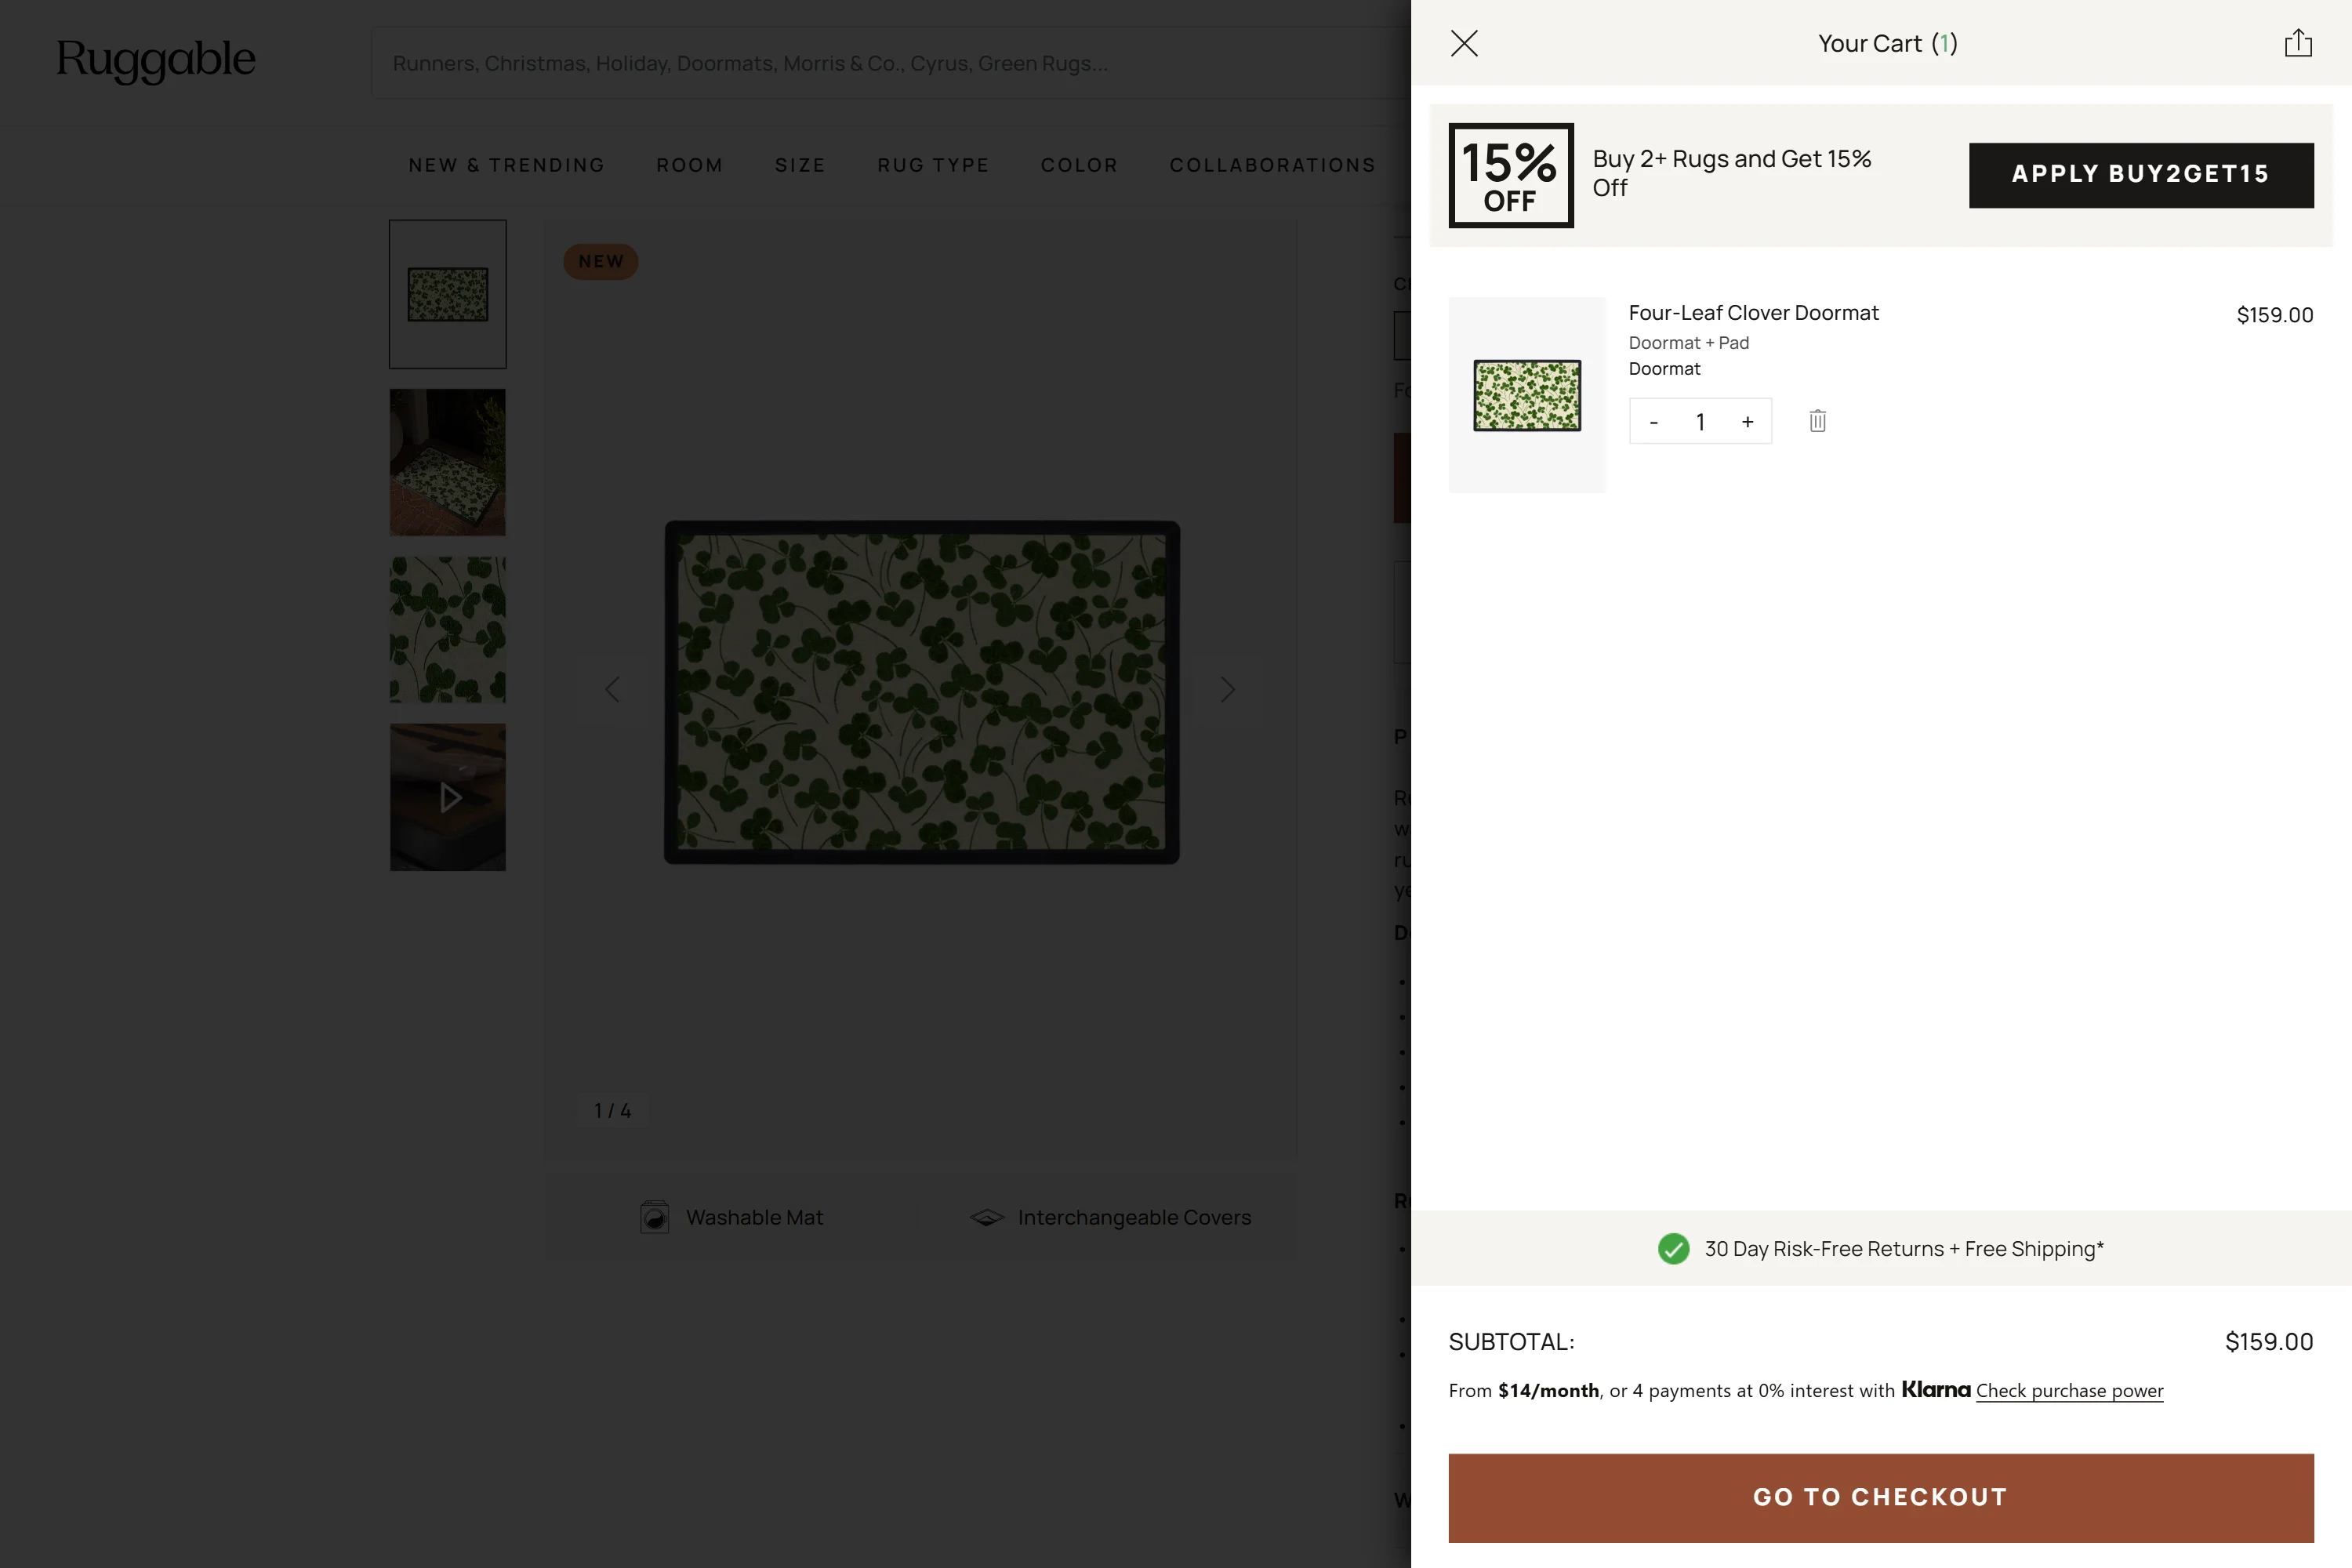Go to checkout
The image size is (2352, 1568).
coord(1880,1497)
